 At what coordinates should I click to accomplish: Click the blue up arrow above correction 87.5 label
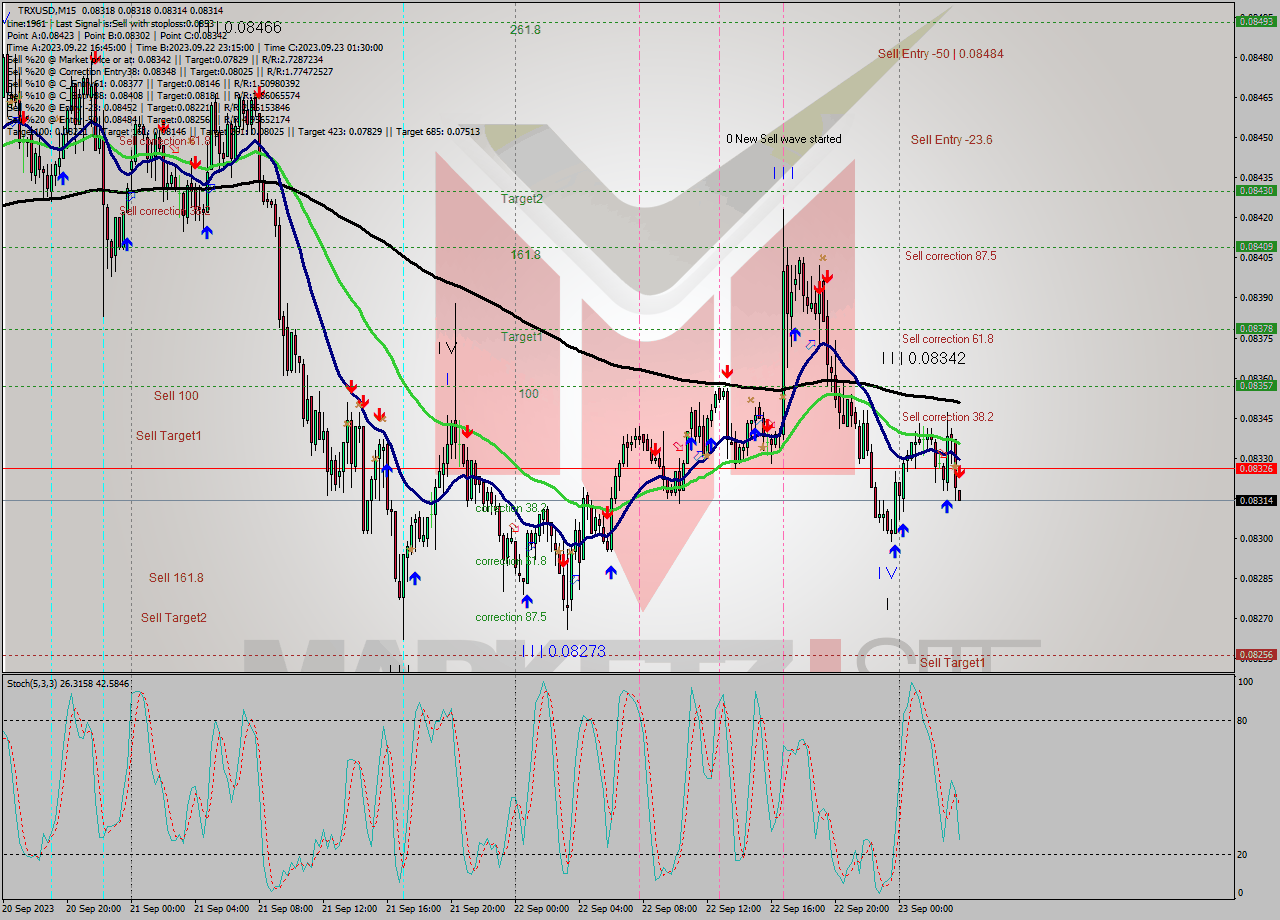(x=527, y=600)
